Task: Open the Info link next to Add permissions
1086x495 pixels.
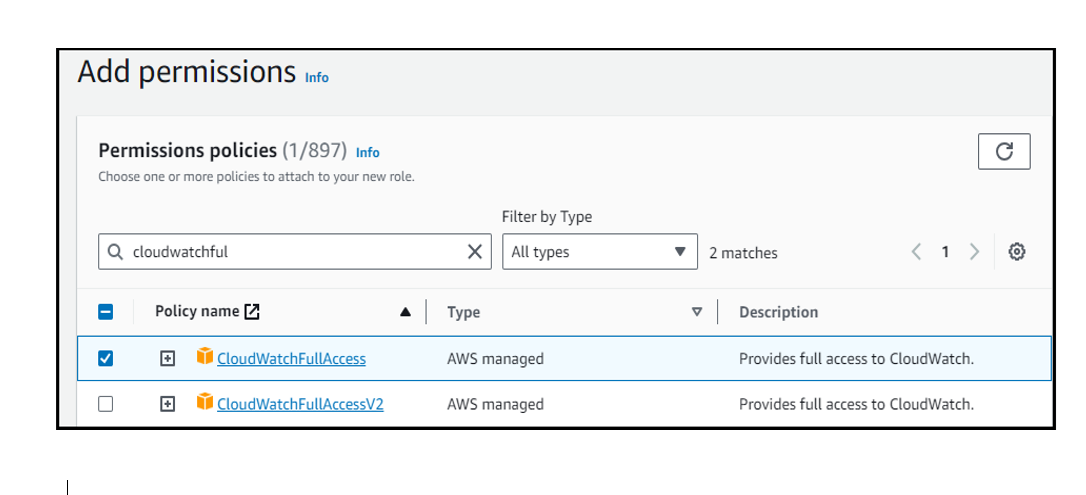Action: click(x=317, y=77)
